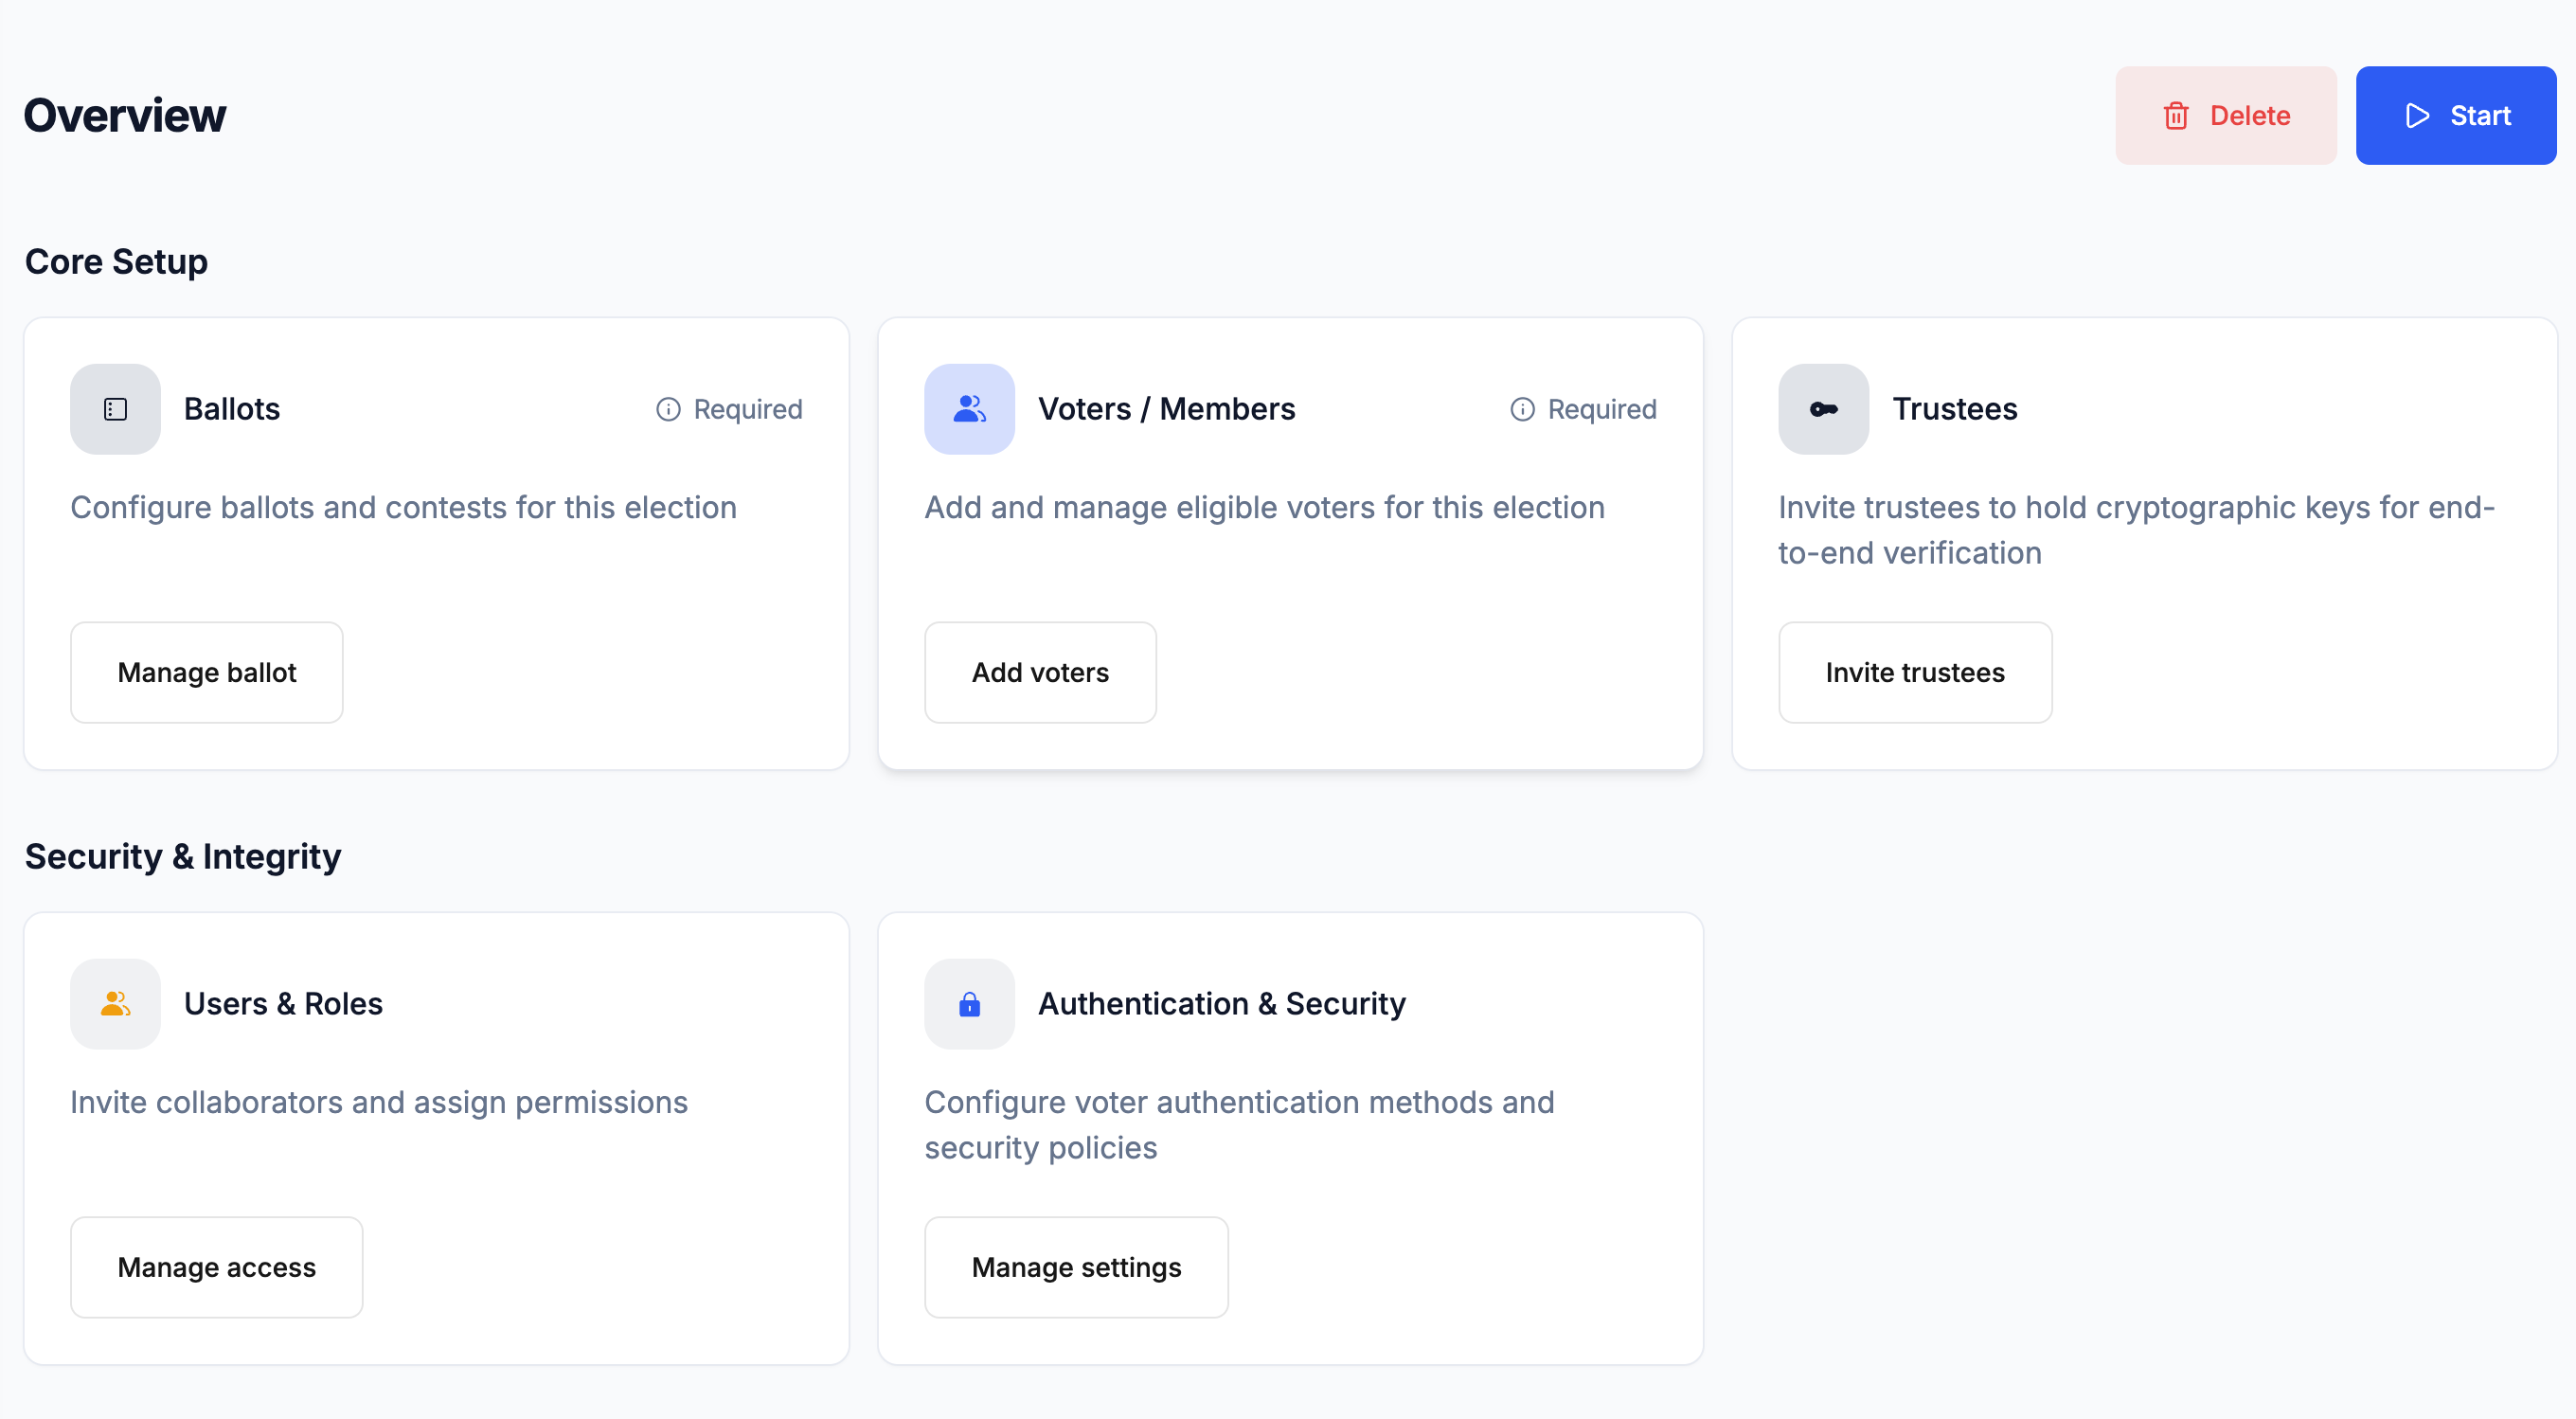Click the trash icon inside Delete button

[2176, 115]
